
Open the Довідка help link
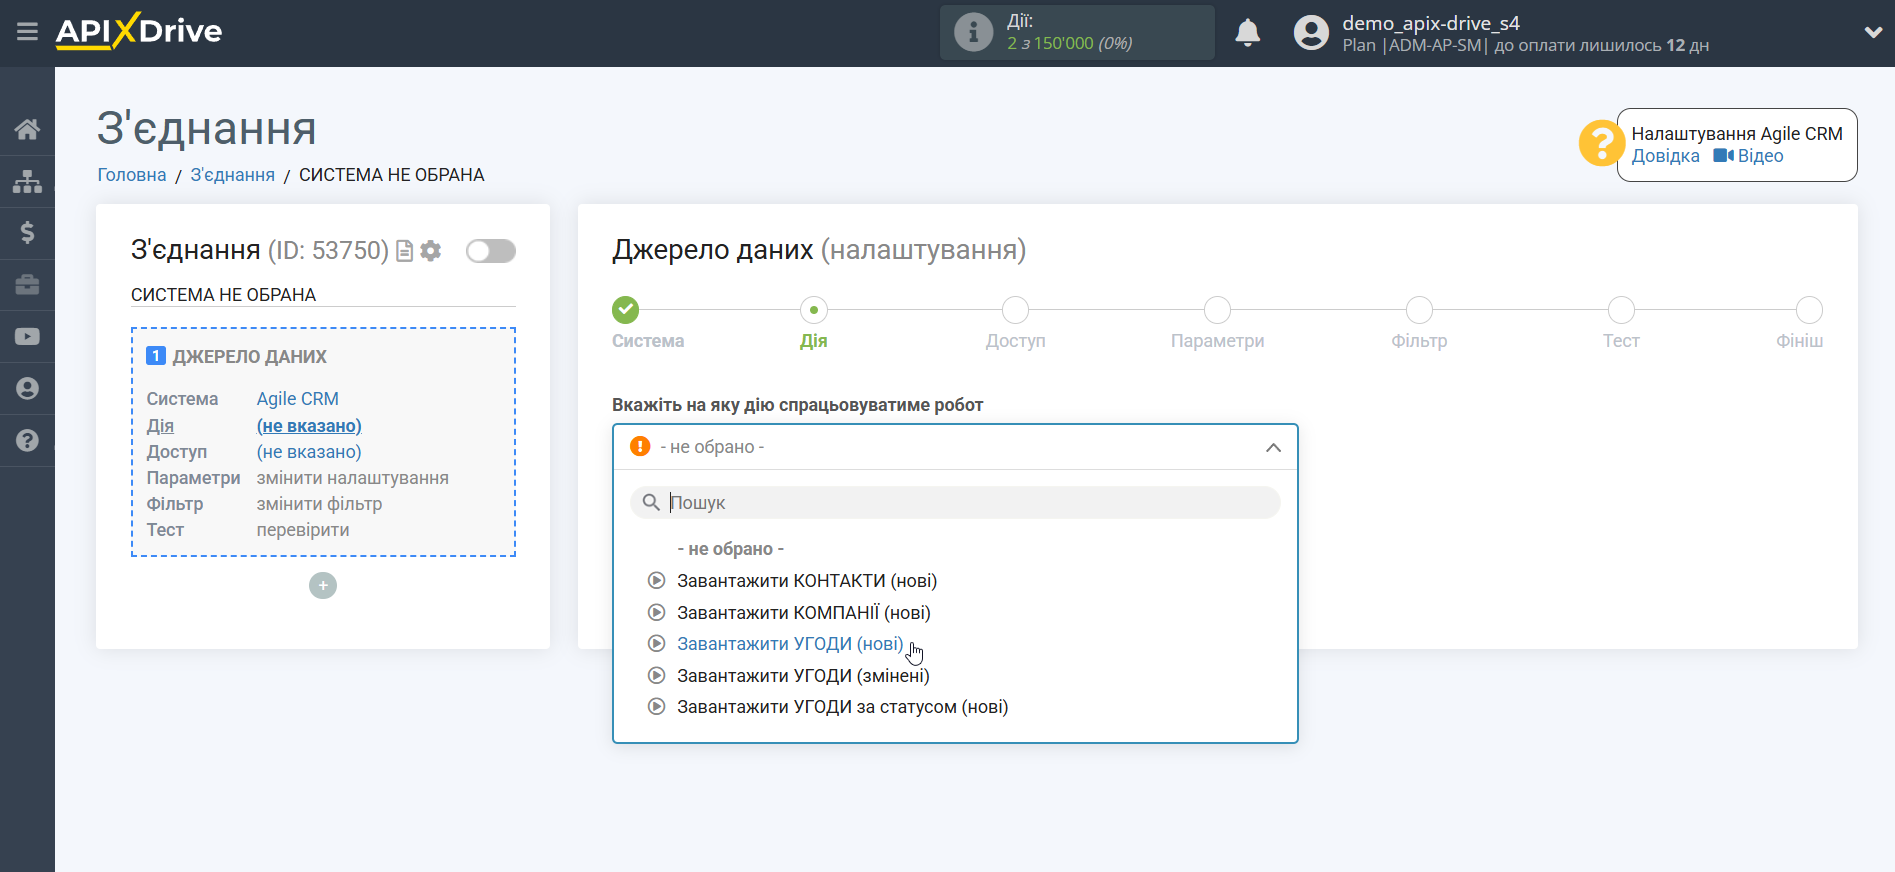coord(1666,156)
